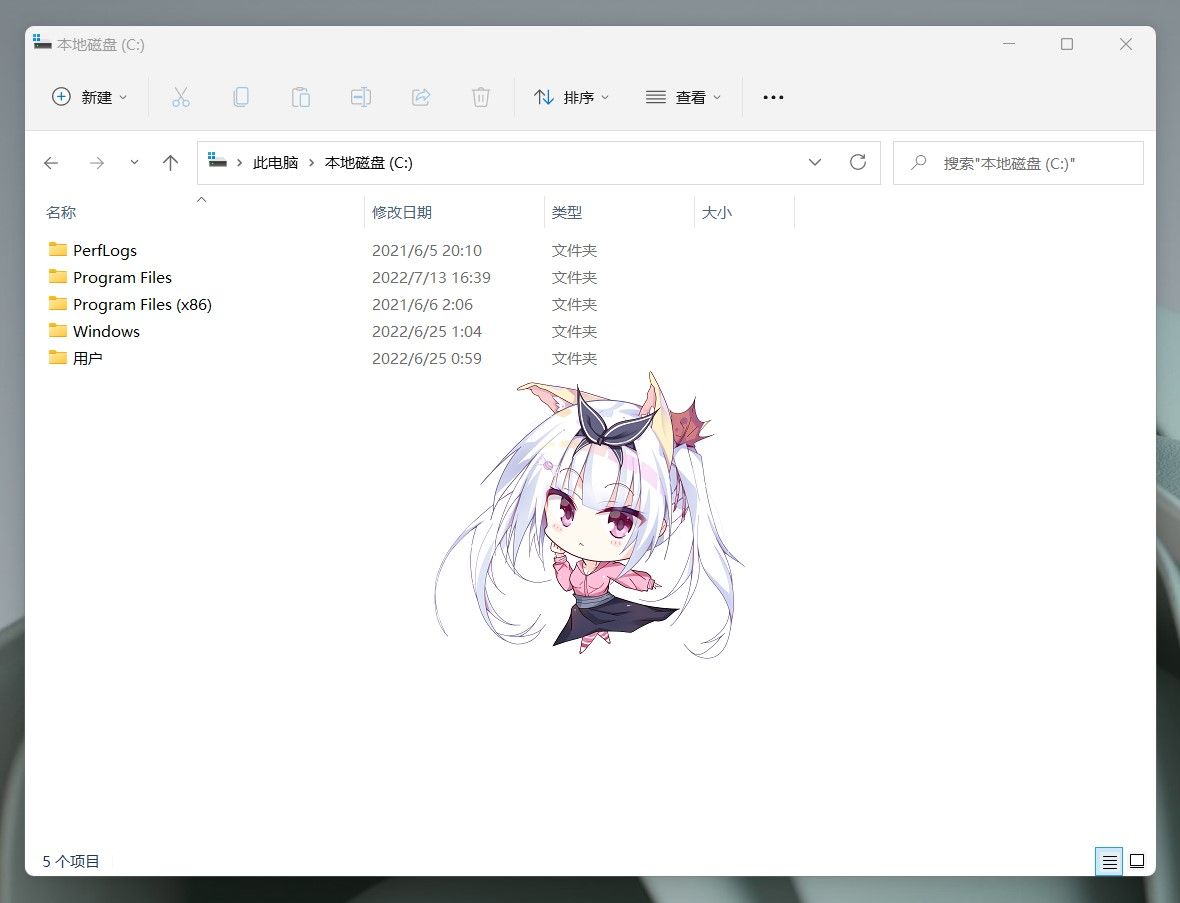Select 此电脑 in the address breadcrumb
Viewport: 1180px width, 903px height.
point(275,163)
